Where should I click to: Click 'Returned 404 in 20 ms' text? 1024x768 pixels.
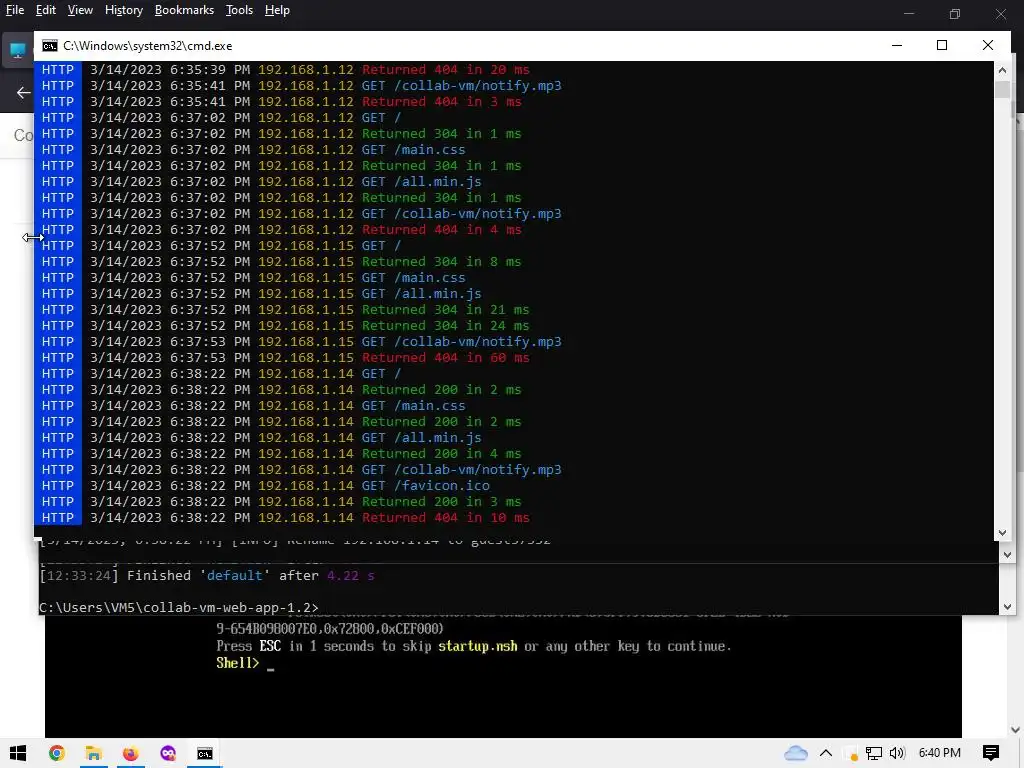tap(445, 69)
